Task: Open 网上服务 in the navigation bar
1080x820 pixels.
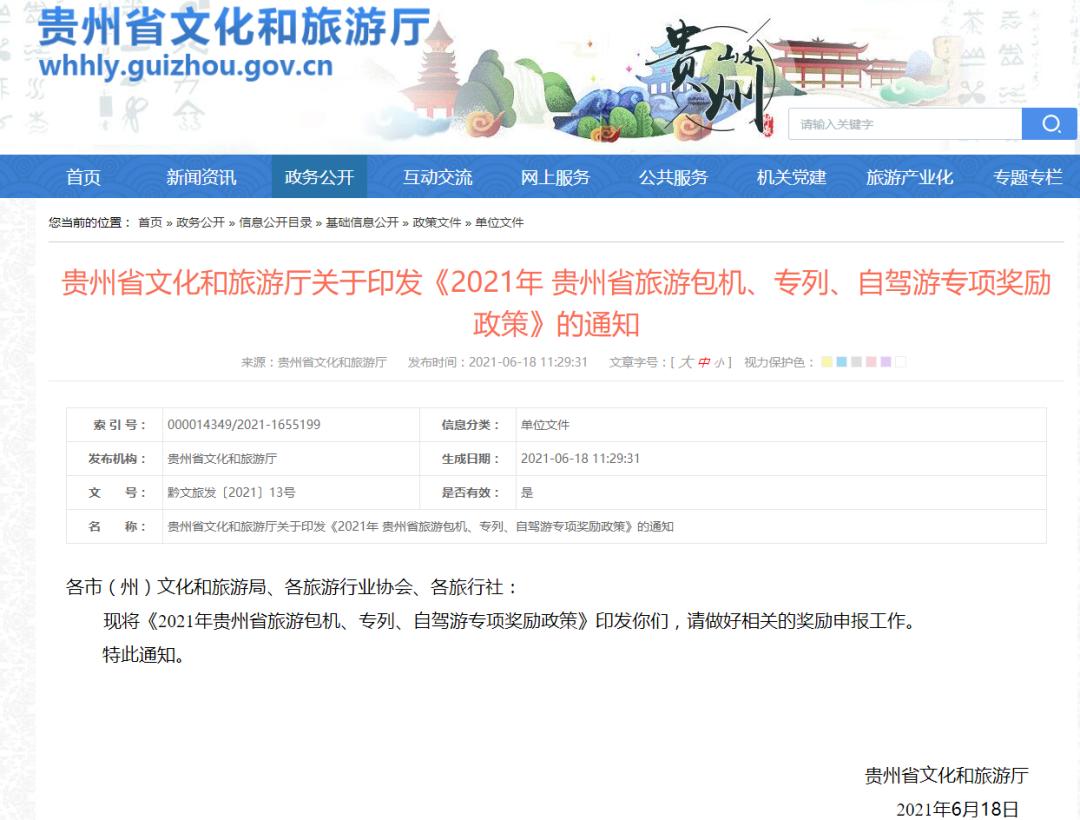Action: click(555, 177)
